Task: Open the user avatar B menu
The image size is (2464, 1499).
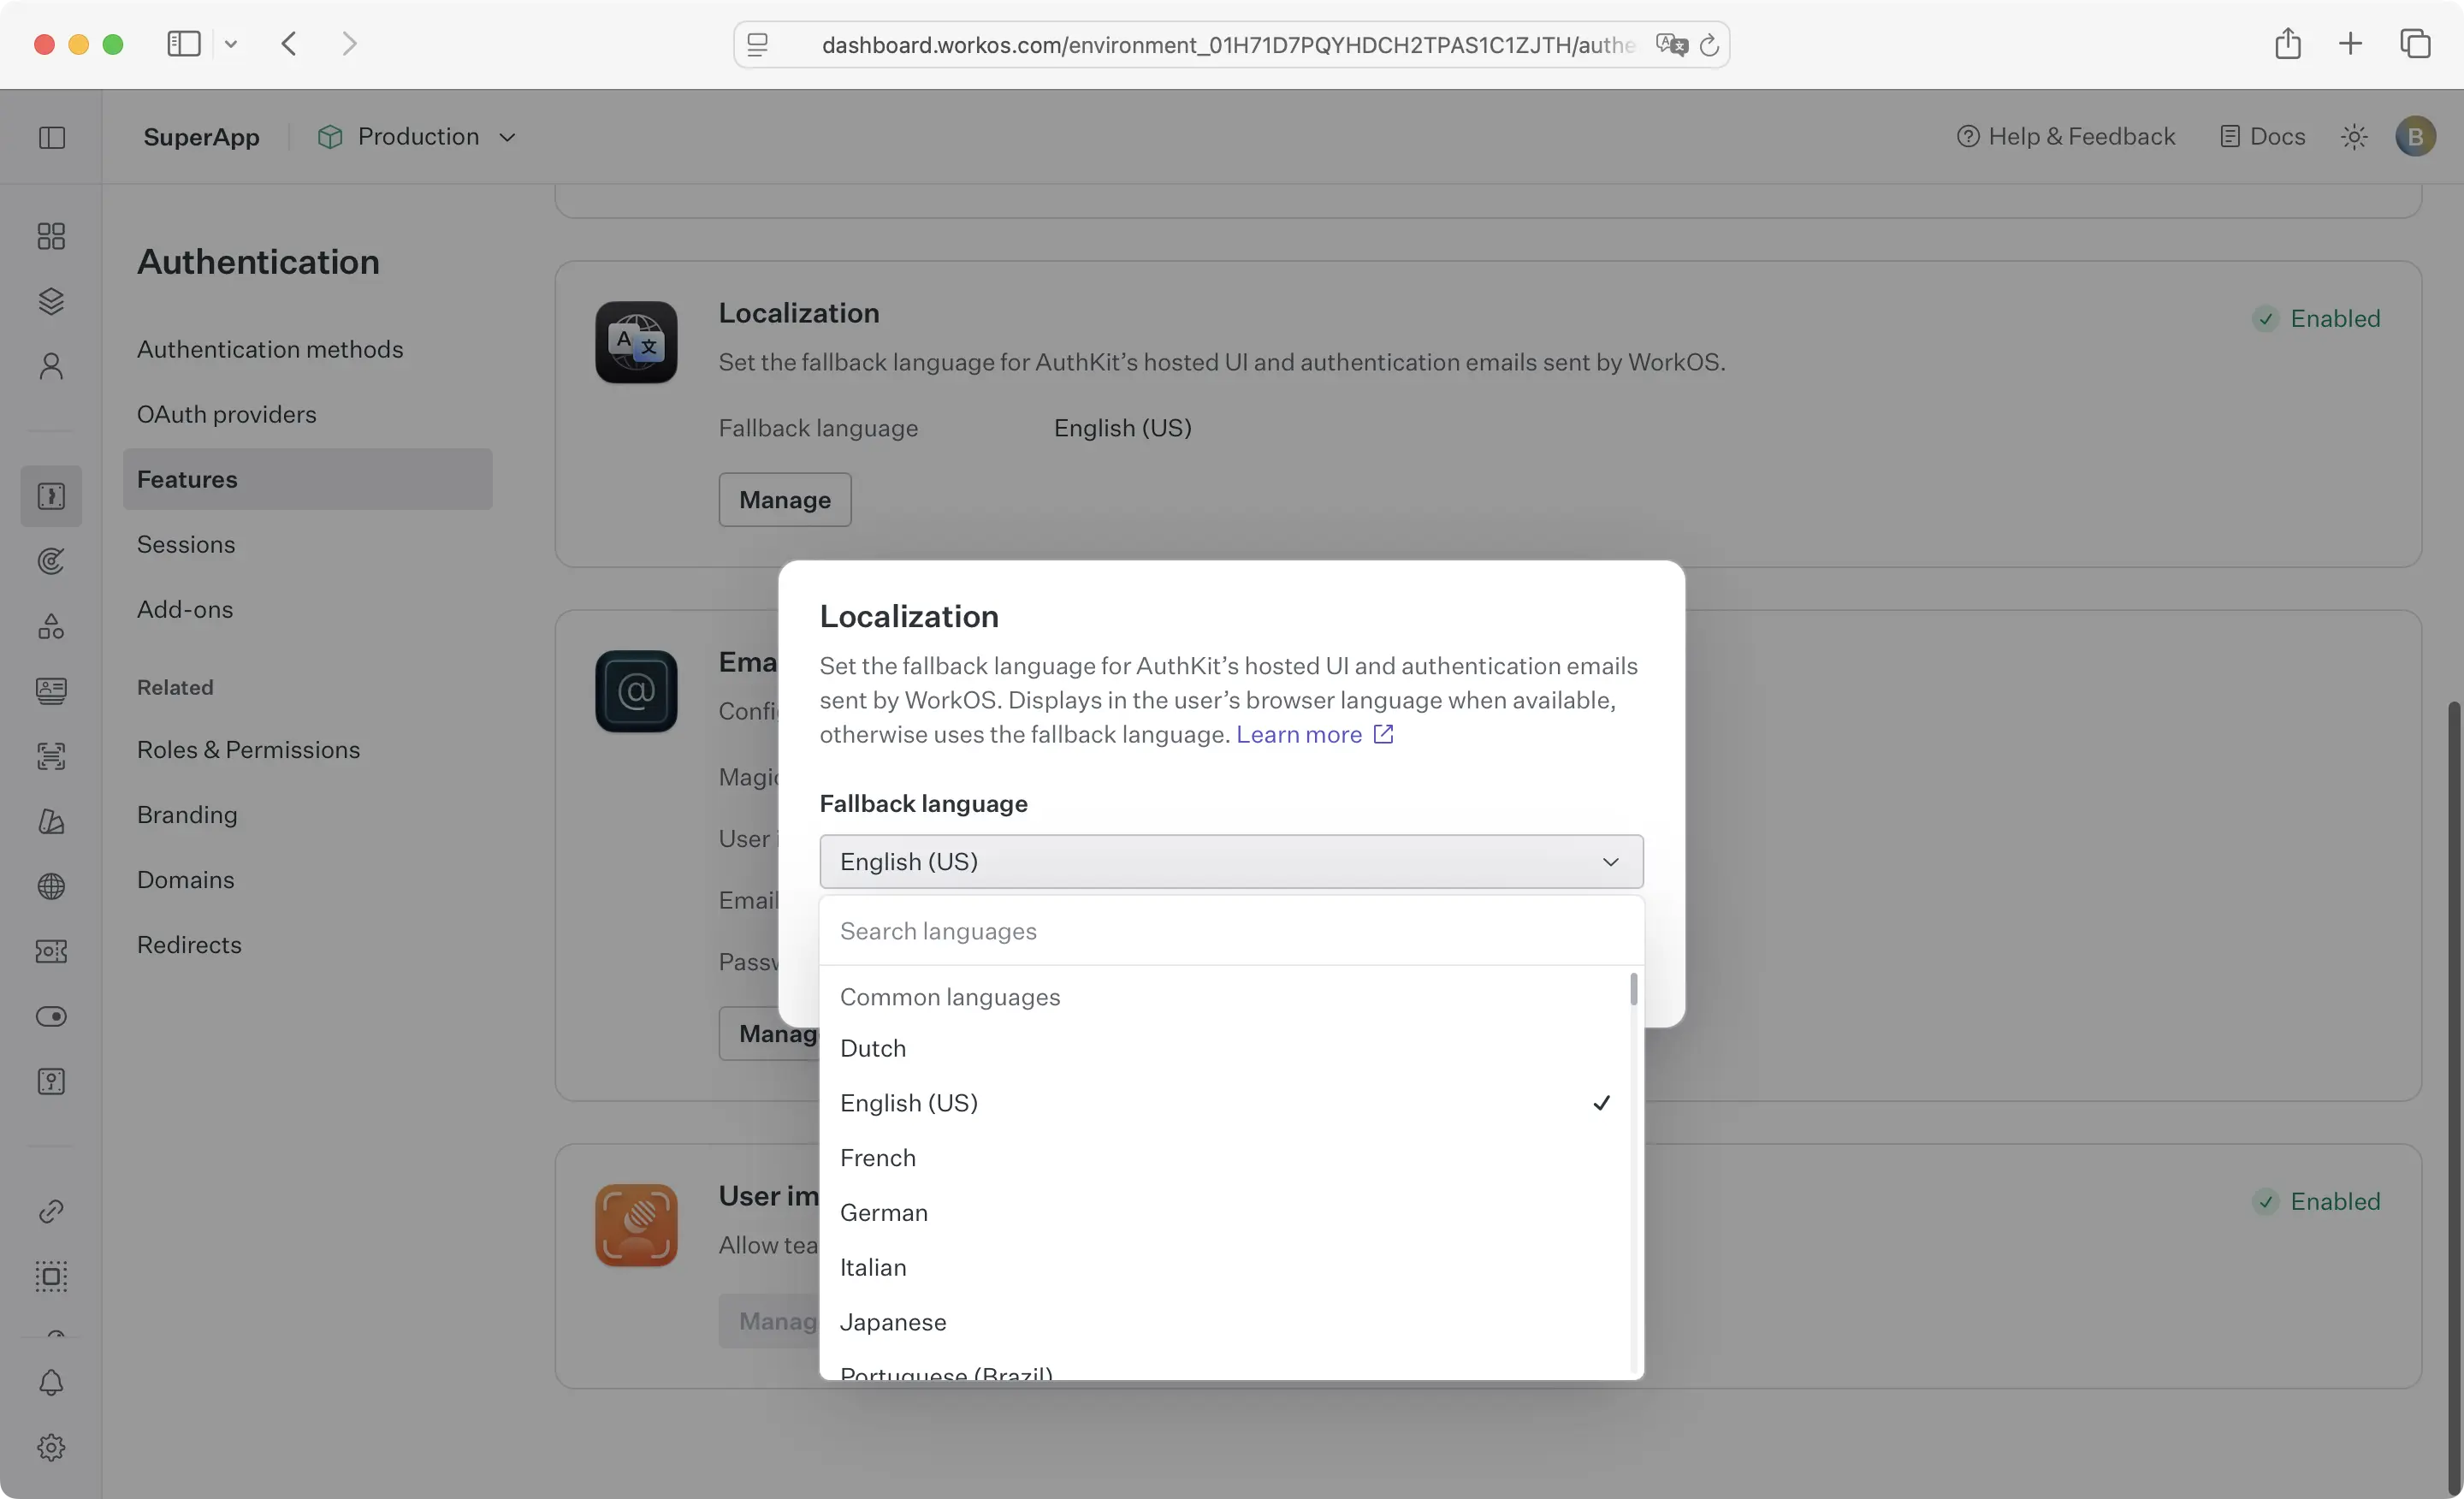Action: click(2415, 137)
